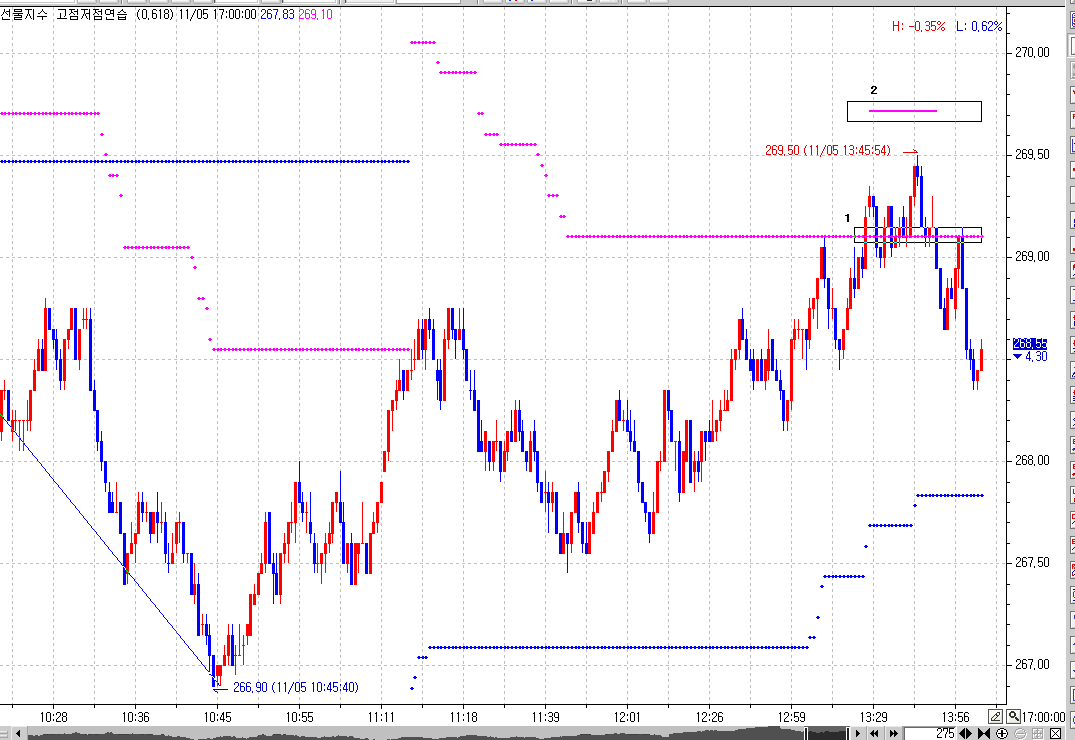Click the 선물지수 chart title label

[x=24, y=14]
